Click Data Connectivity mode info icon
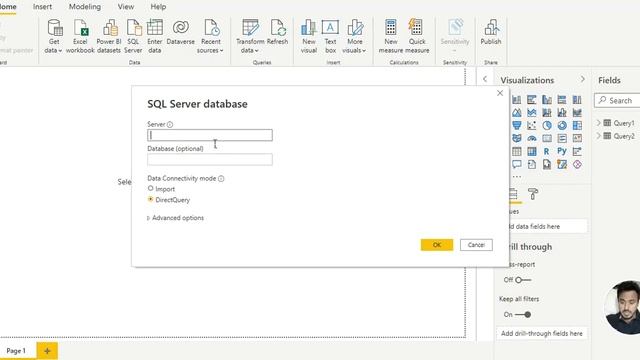 click(x=221, y=178)
